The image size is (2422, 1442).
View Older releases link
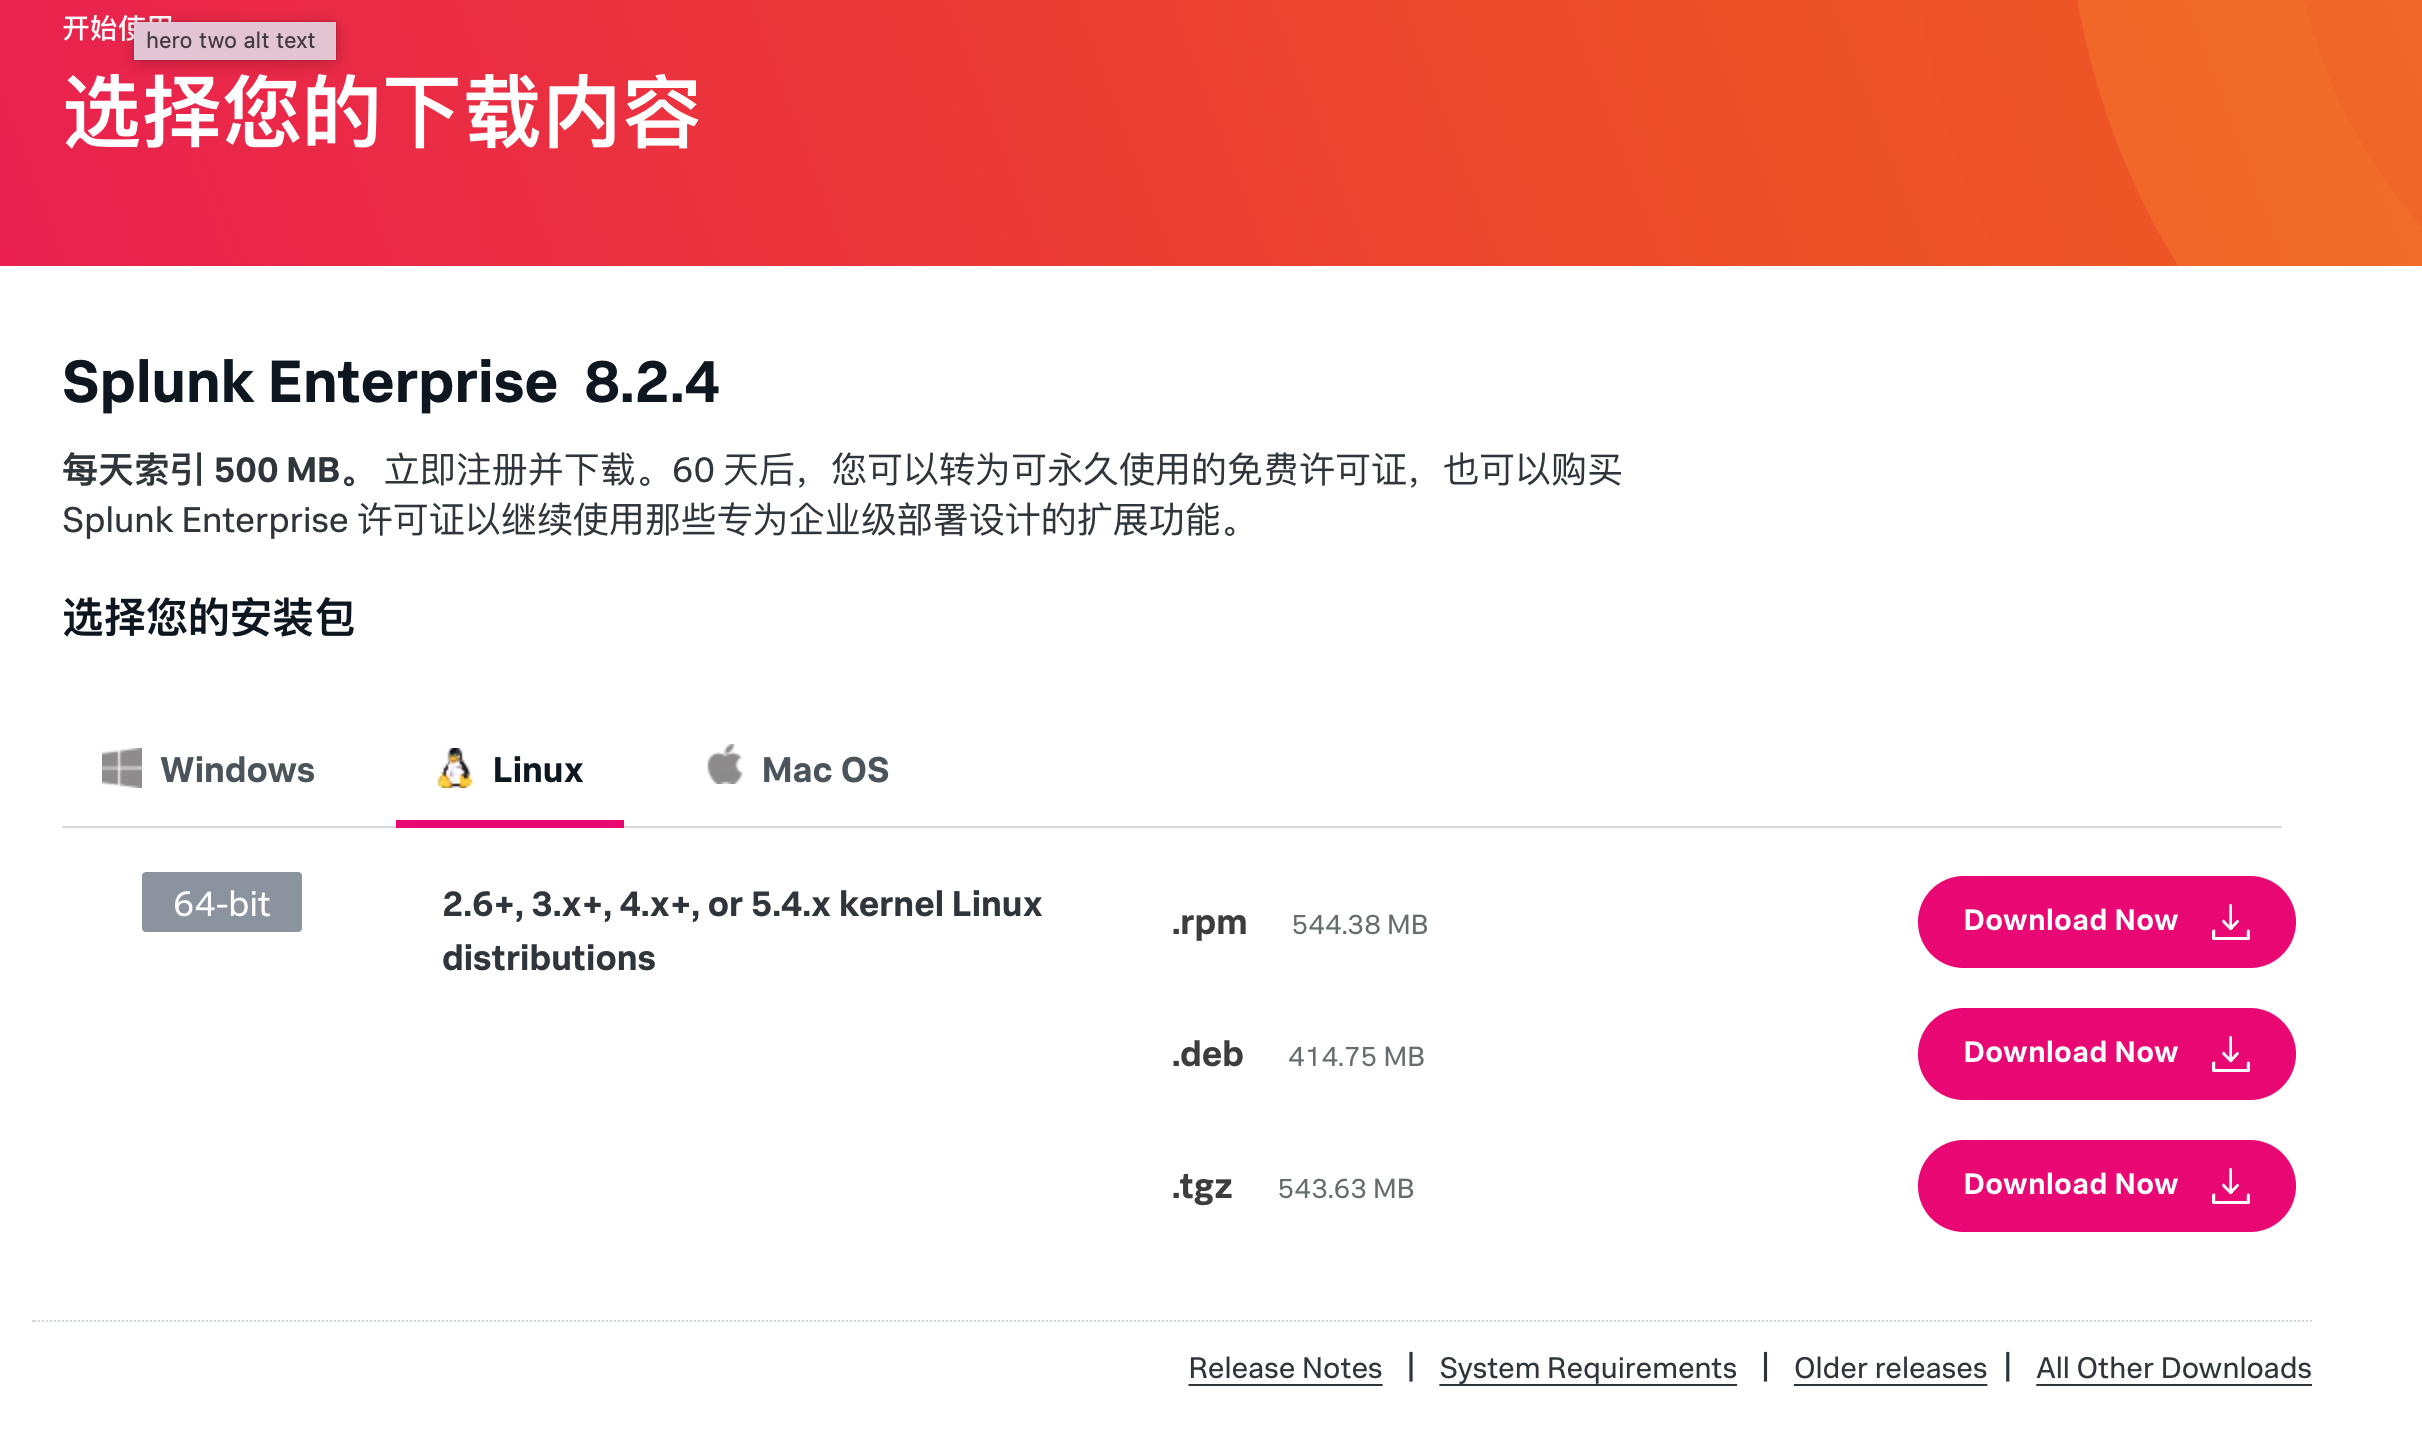(1889, 1368)
